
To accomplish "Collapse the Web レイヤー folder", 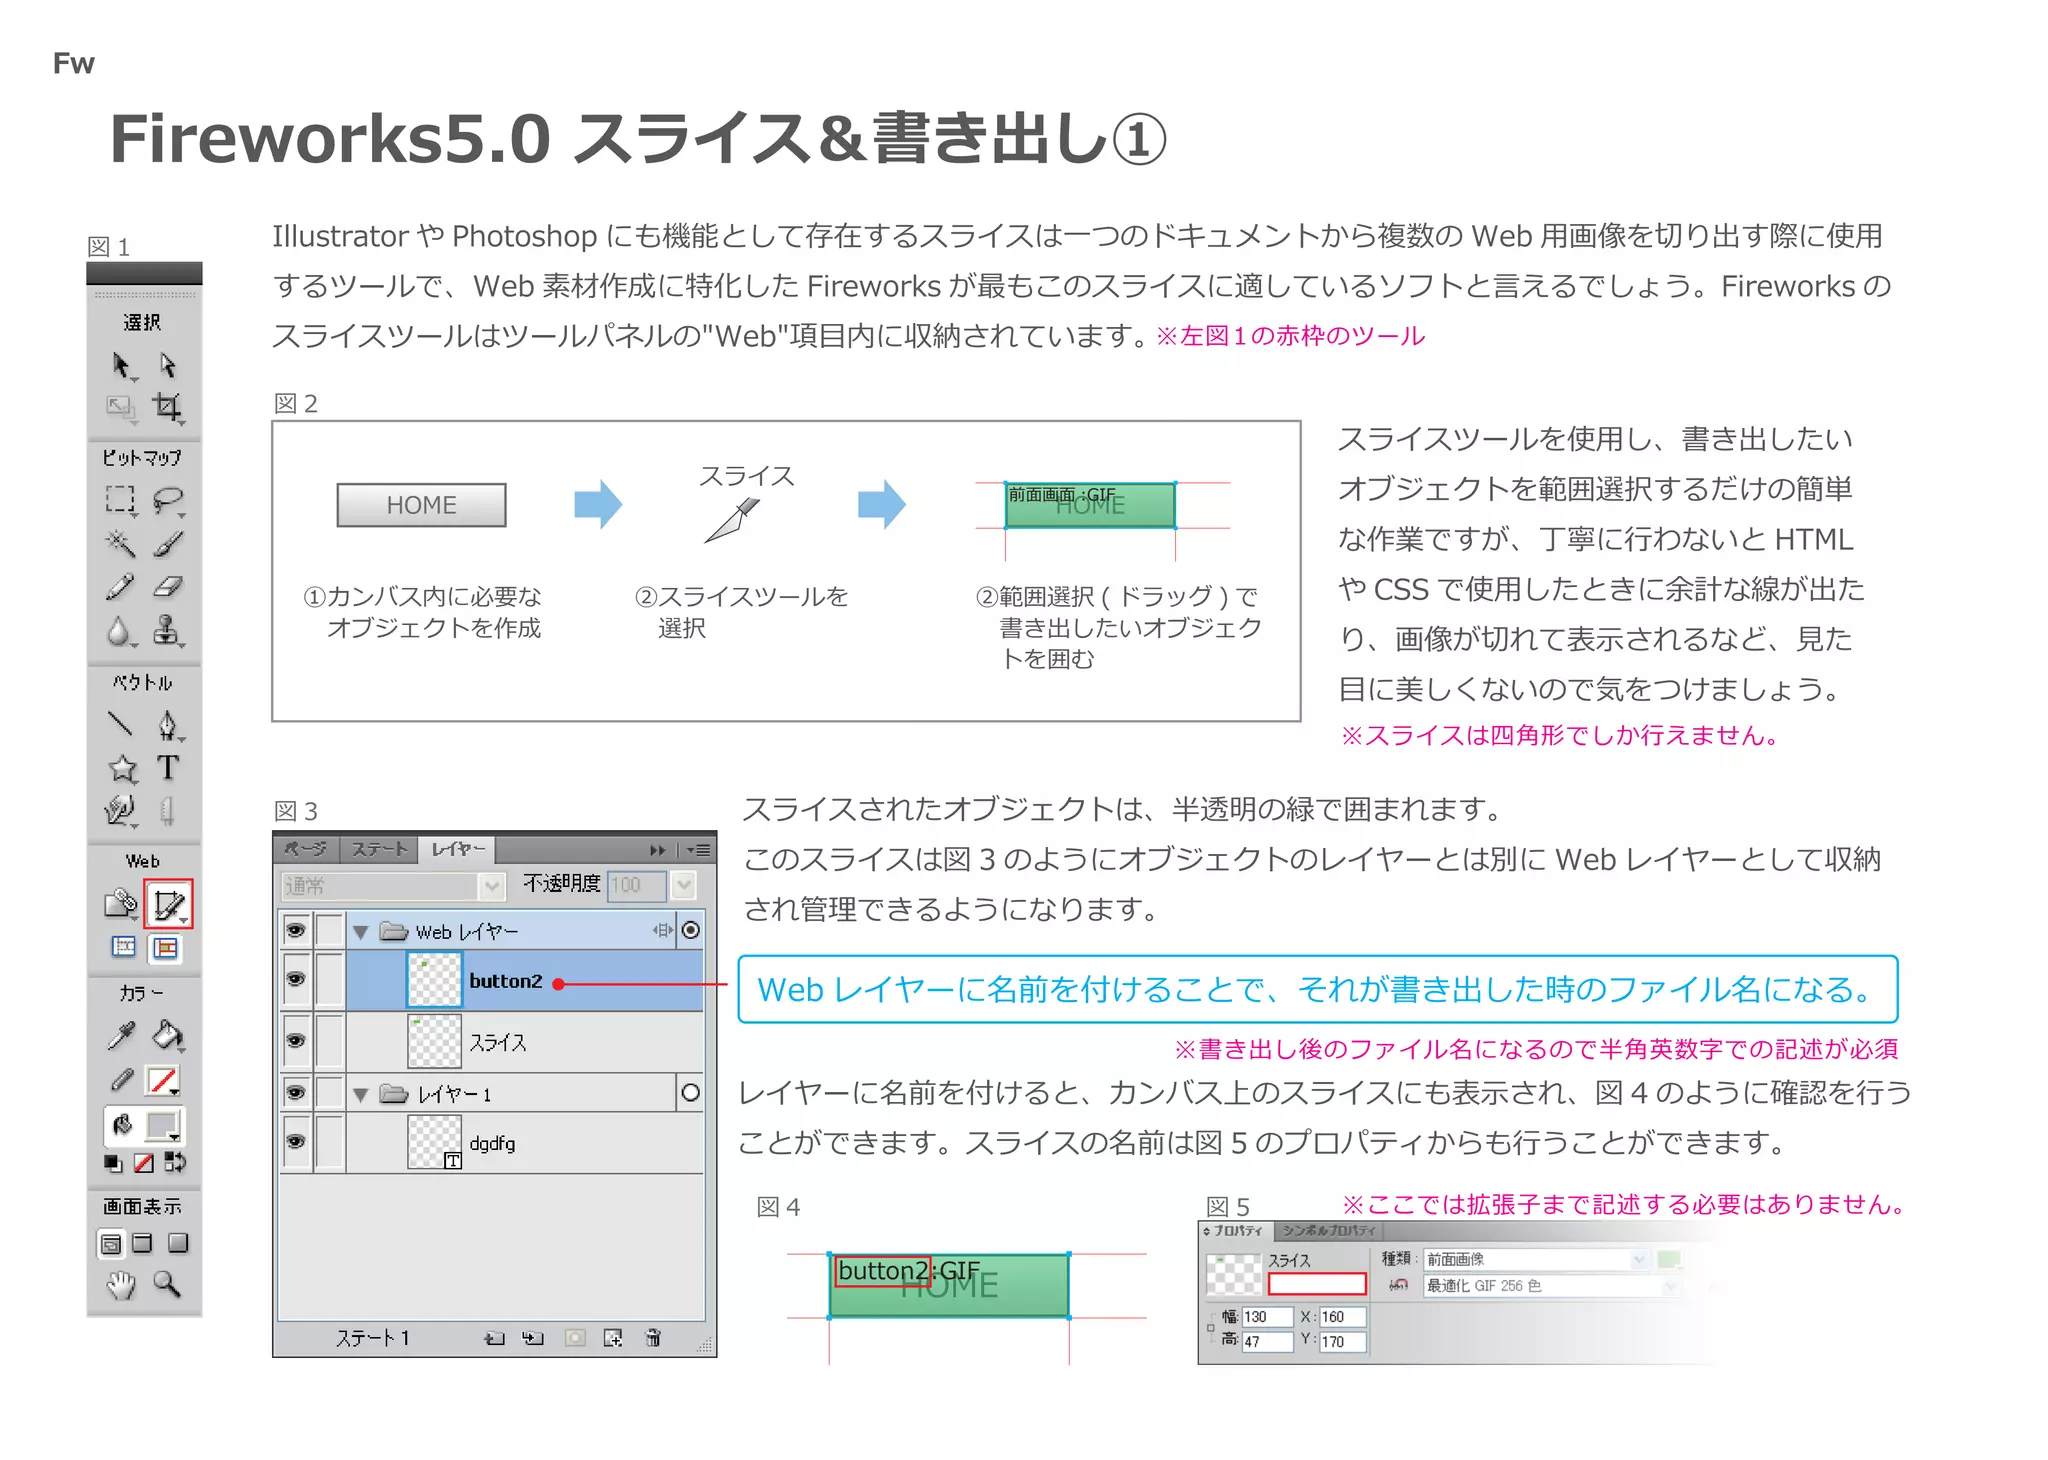I will tap(361, 932).
